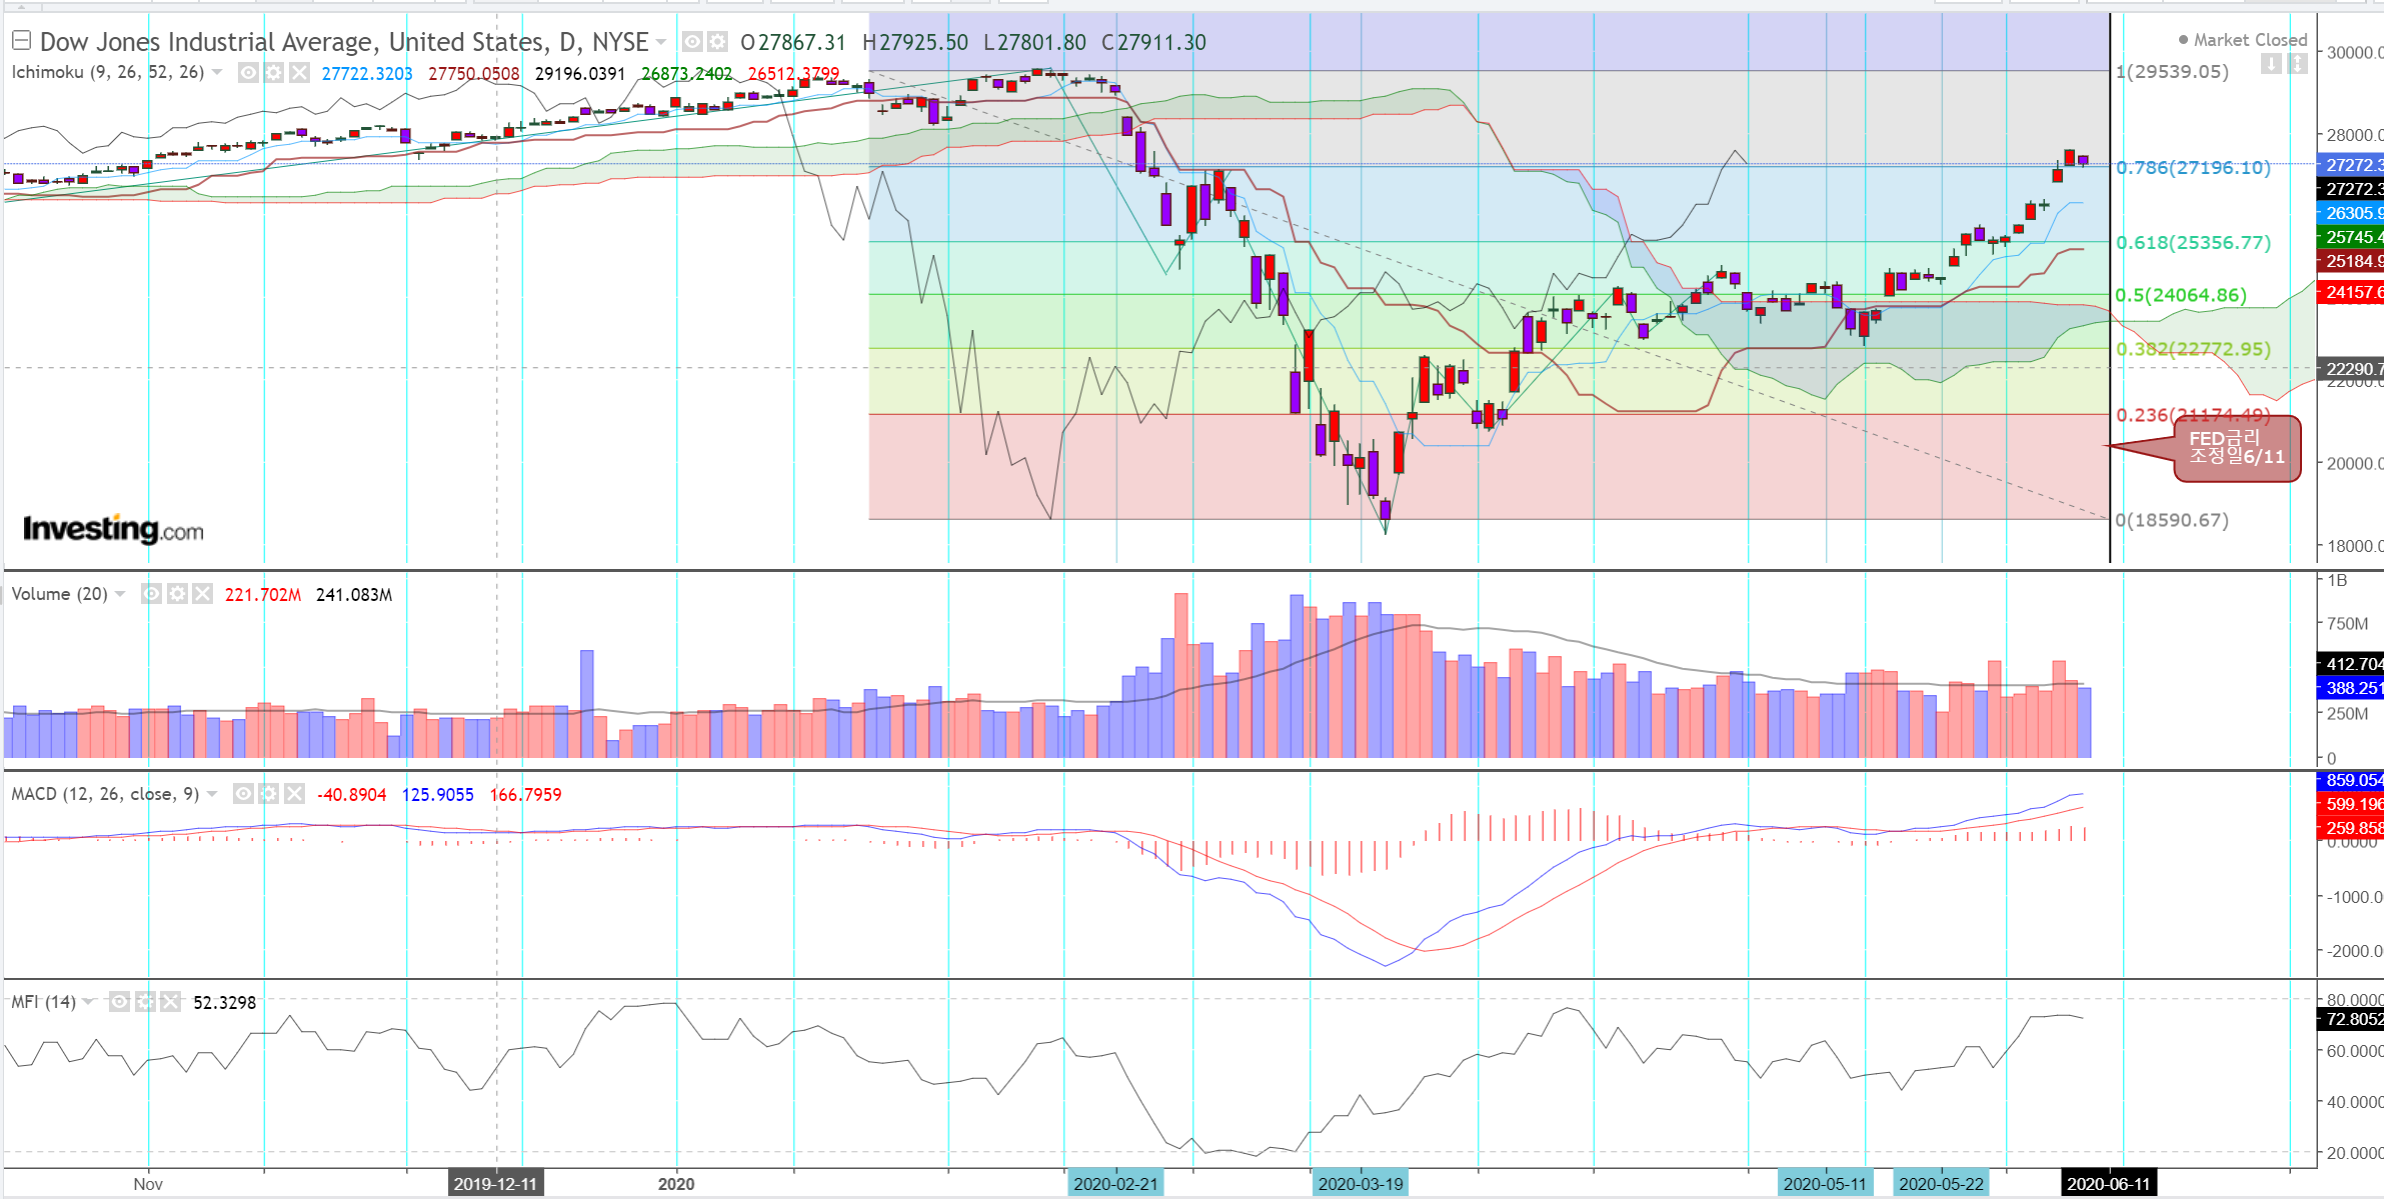
Task: Hide the Ichimoku indicator with the eye icon
Action: coord(248,73)
